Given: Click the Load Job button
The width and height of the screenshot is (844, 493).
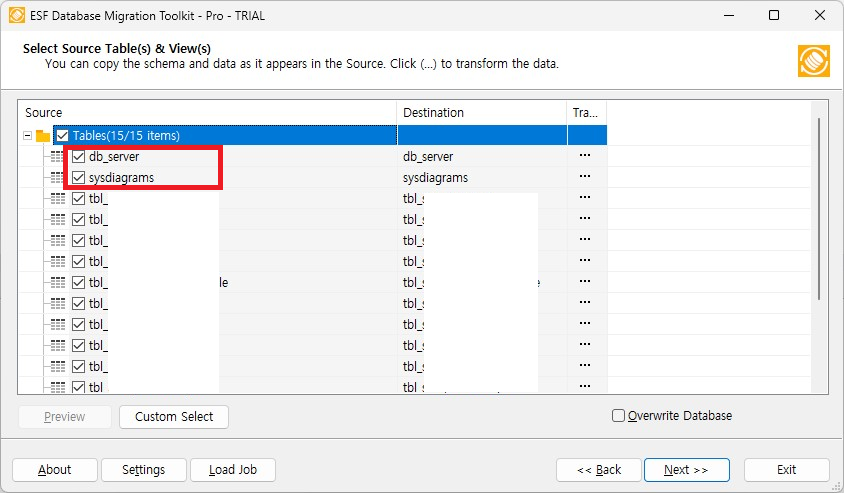Looking at the screenshot, I should click(x=233, y=470).
